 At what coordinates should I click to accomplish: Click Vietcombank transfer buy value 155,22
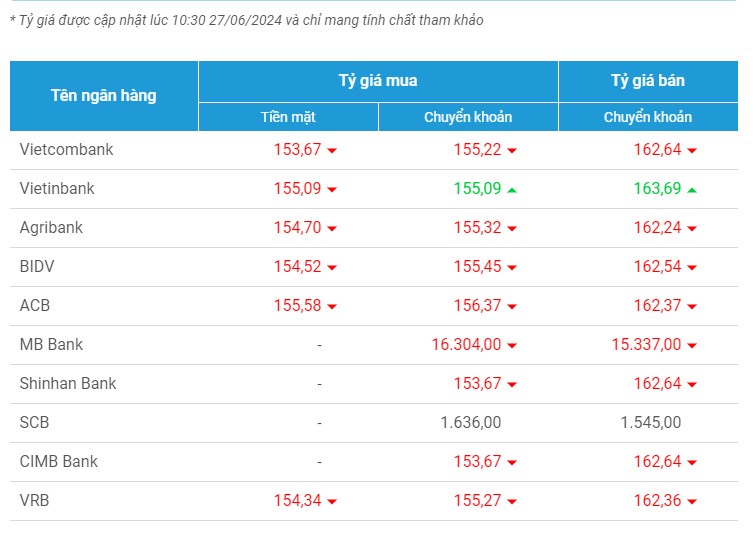[x=478, y=150]
